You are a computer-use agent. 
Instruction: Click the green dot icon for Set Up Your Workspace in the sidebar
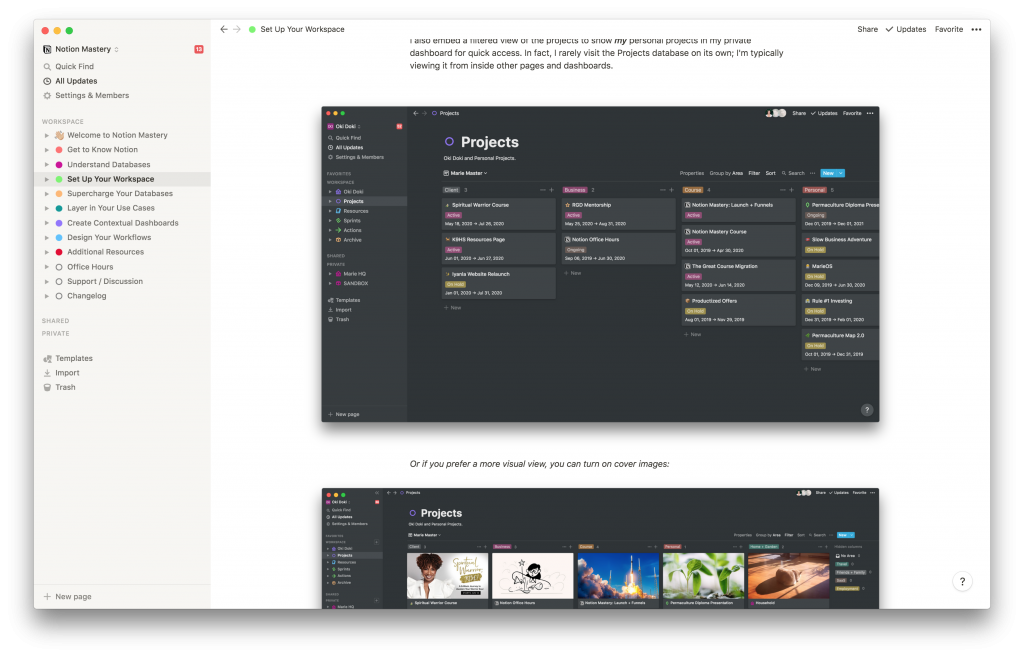59,179
